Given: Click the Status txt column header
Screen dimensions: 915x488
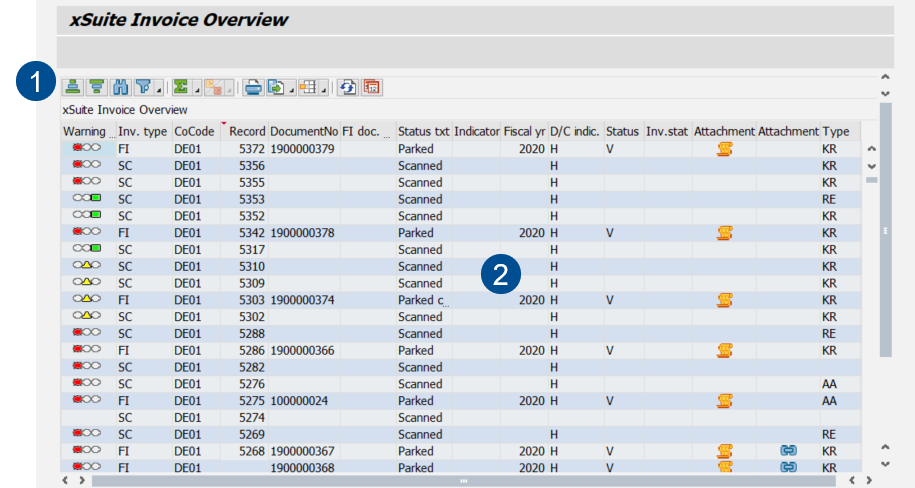Looking at the screenshot, I should [423, 131].
